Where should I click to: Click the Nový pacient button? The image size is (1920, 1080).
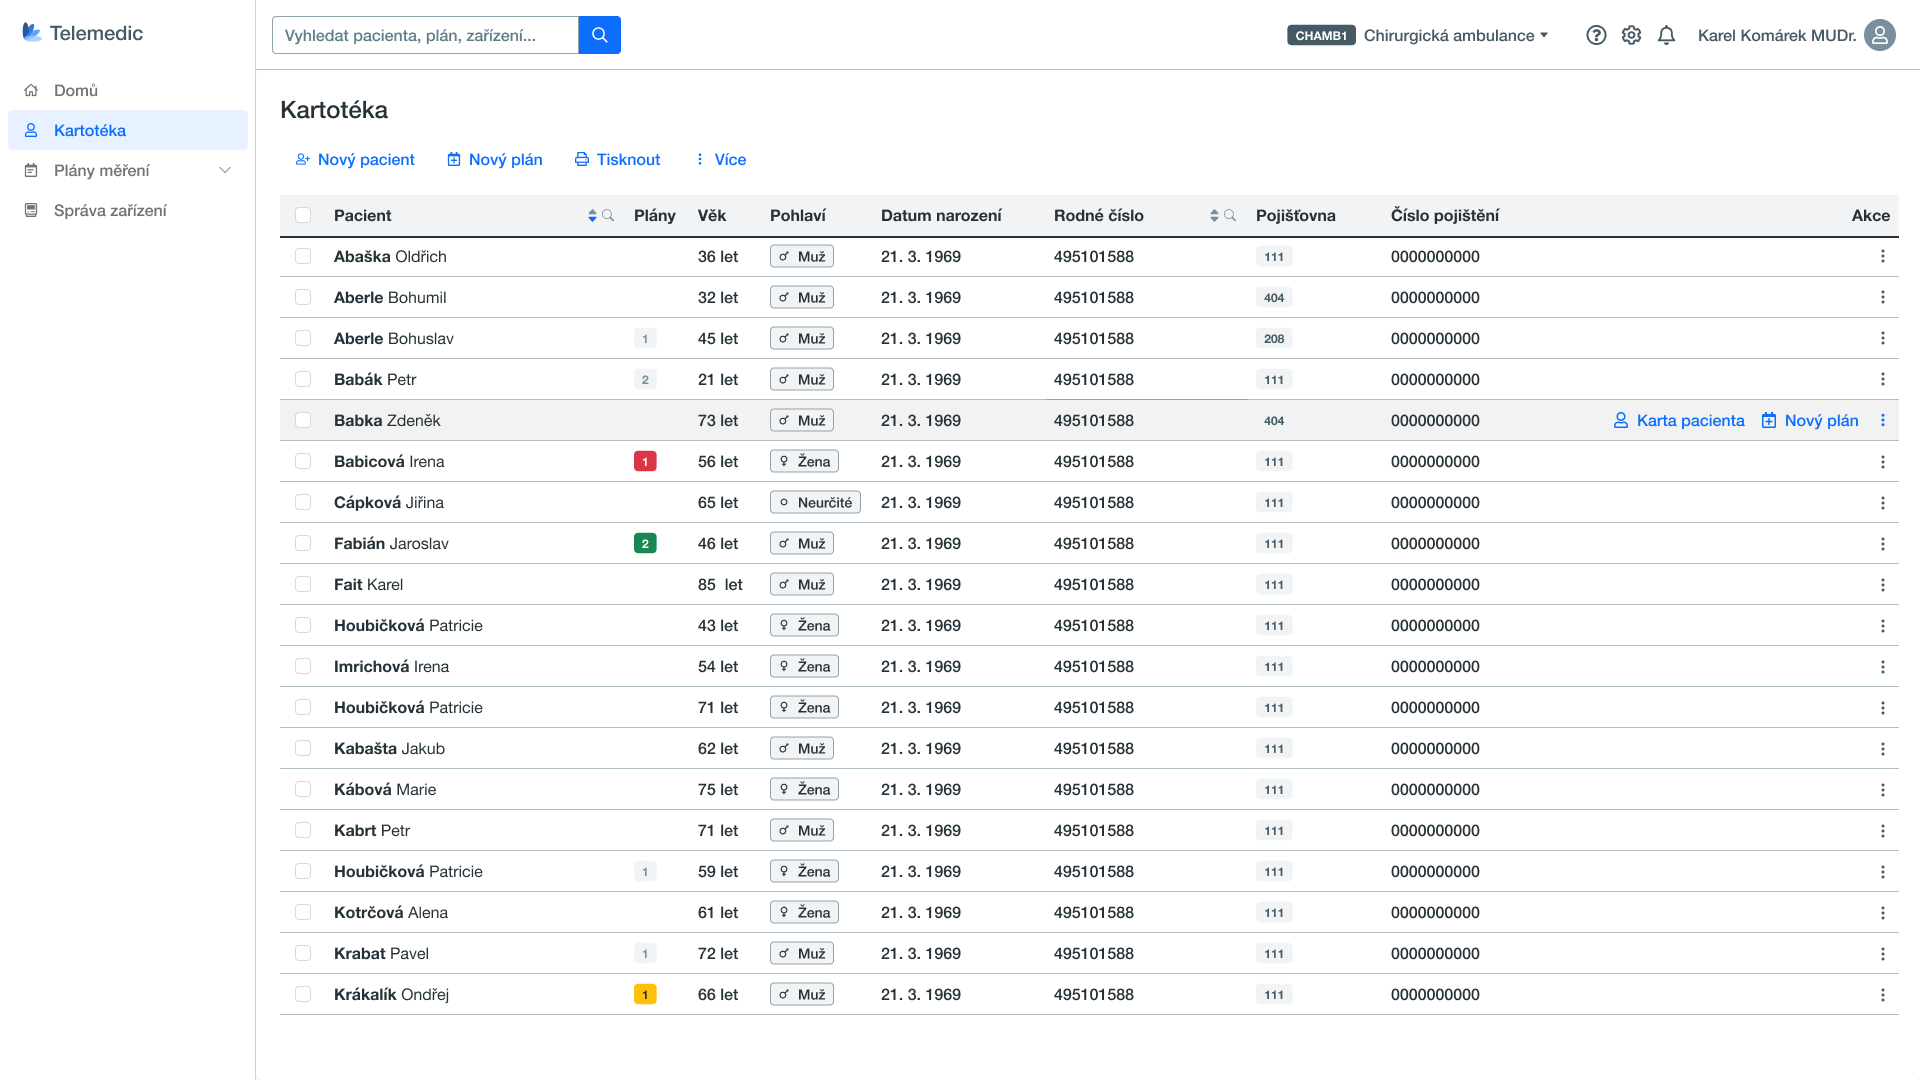pyautogui.click(x=355, y=160)
